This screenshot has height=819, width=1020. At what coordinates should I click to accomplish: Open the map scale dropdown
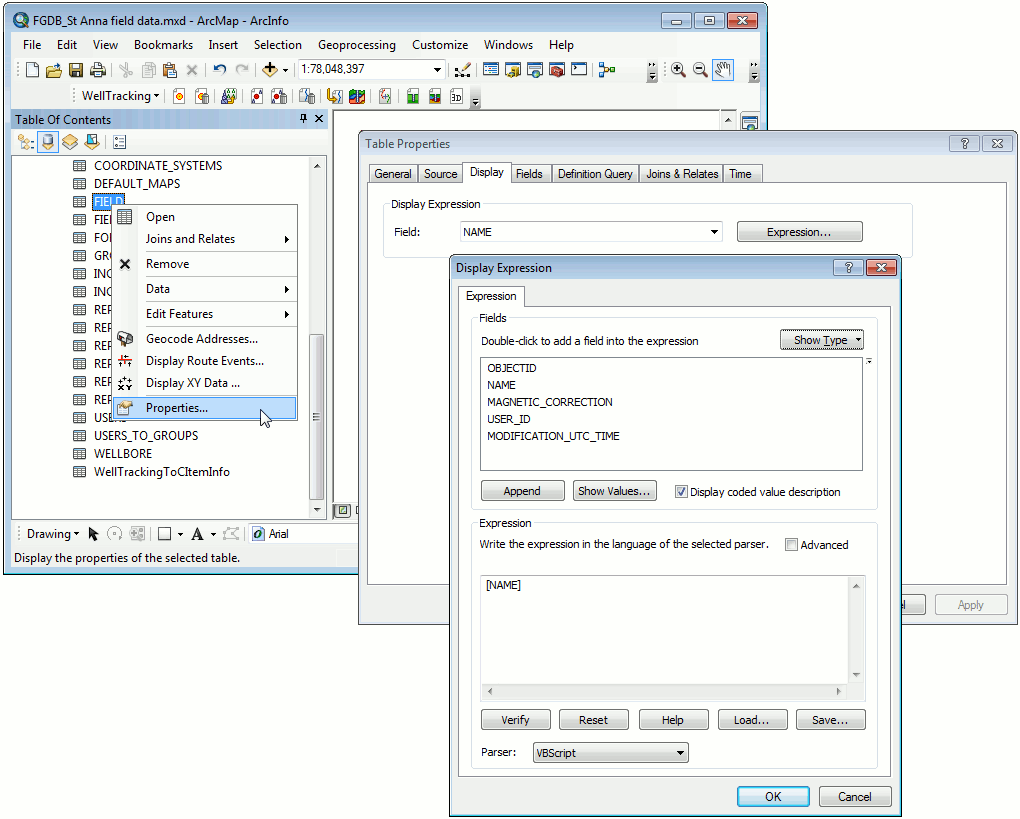coord(437,70)
